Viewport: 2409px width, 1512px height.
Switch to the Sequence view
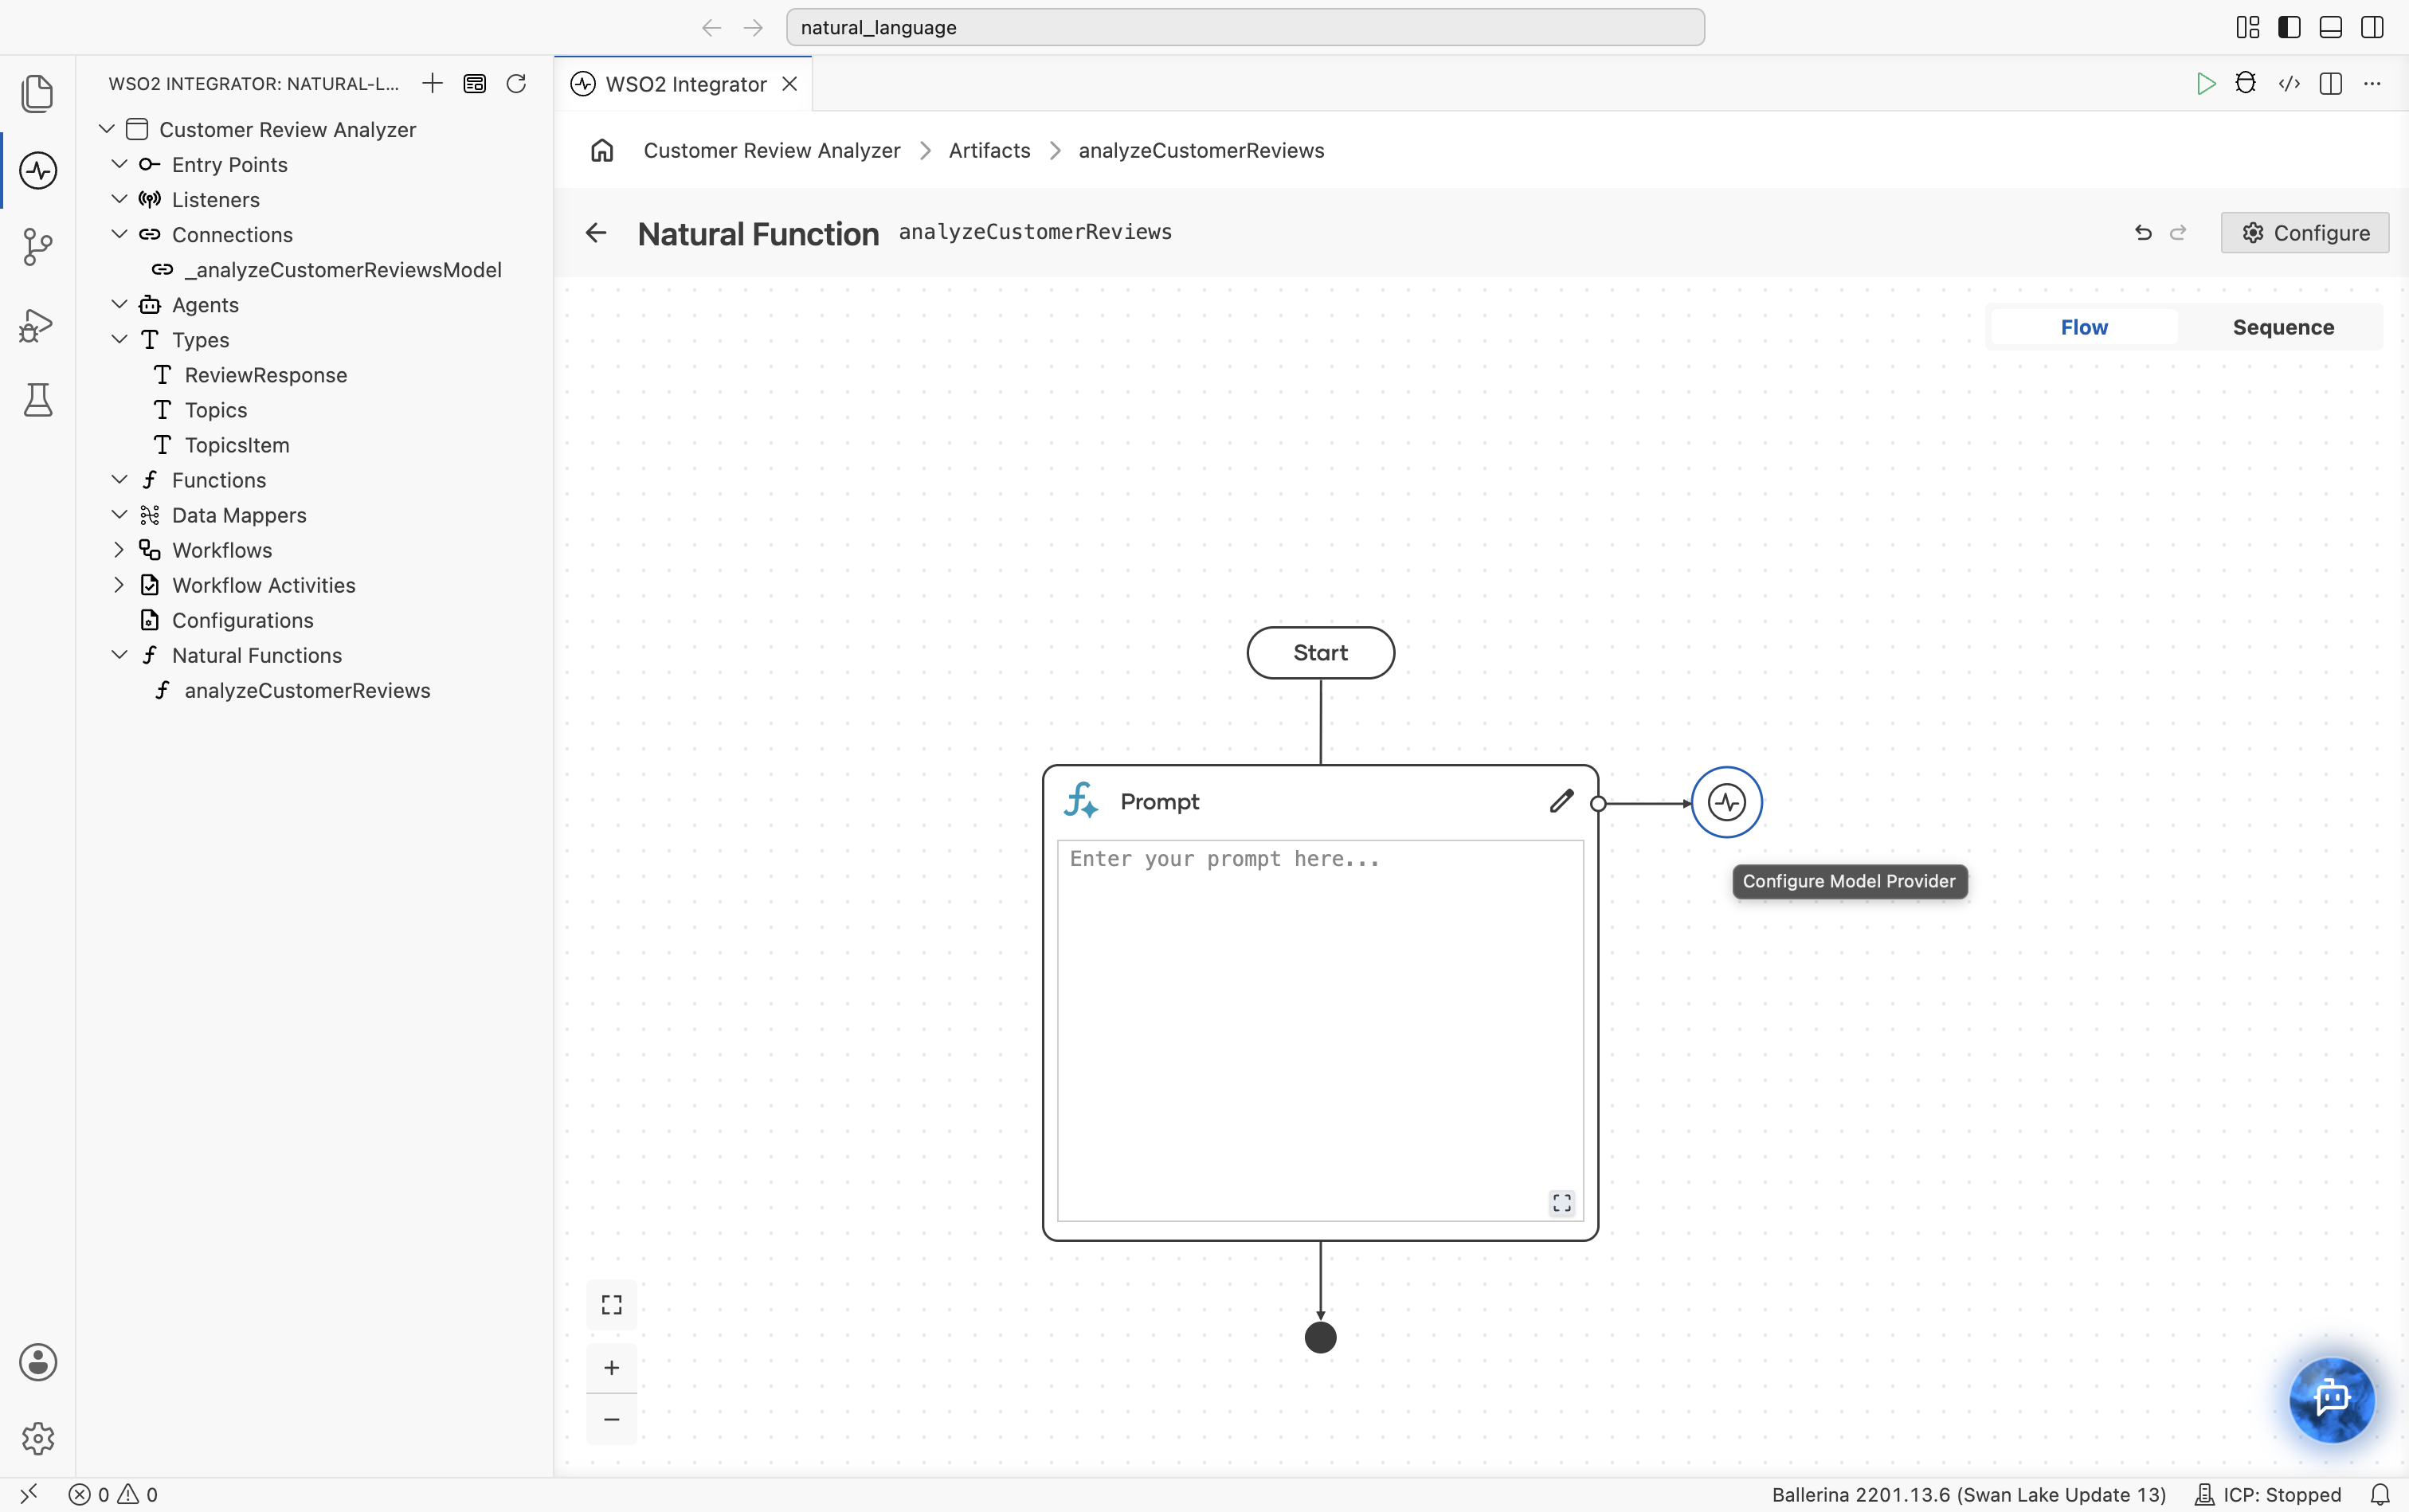pyautogui.click(x=2283, y=327)
